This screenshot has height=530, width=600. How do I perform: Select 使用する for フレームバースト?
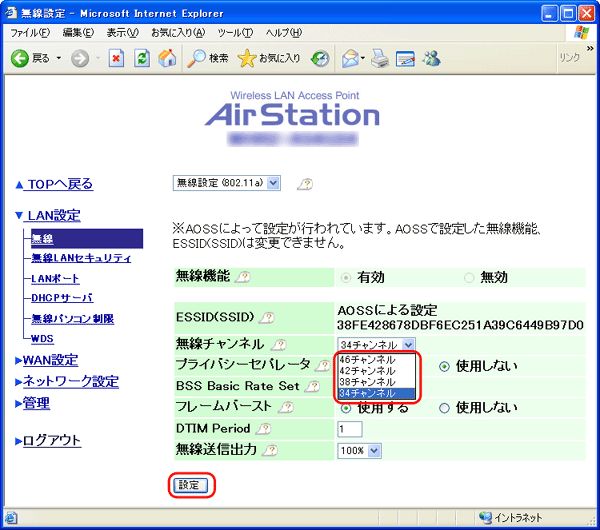tap(346, 408)
